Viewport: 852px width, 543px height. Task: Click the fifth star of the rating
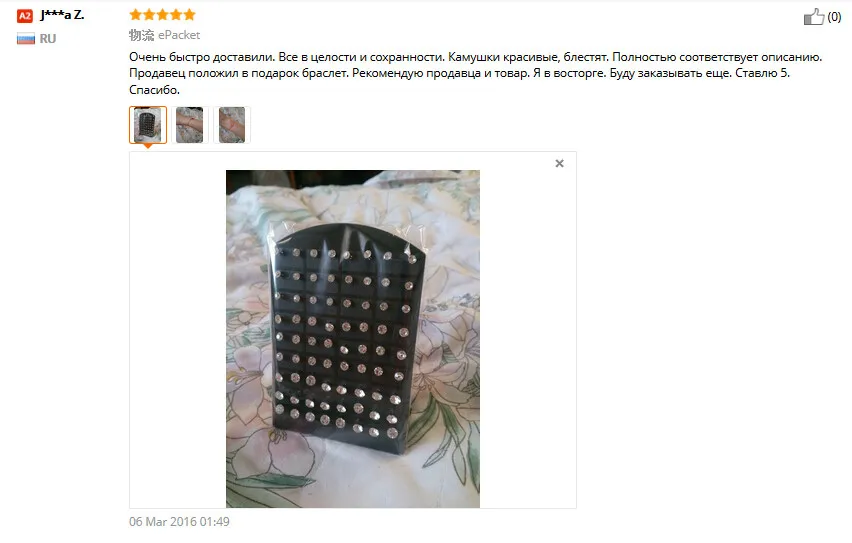(x=189, y=15)
